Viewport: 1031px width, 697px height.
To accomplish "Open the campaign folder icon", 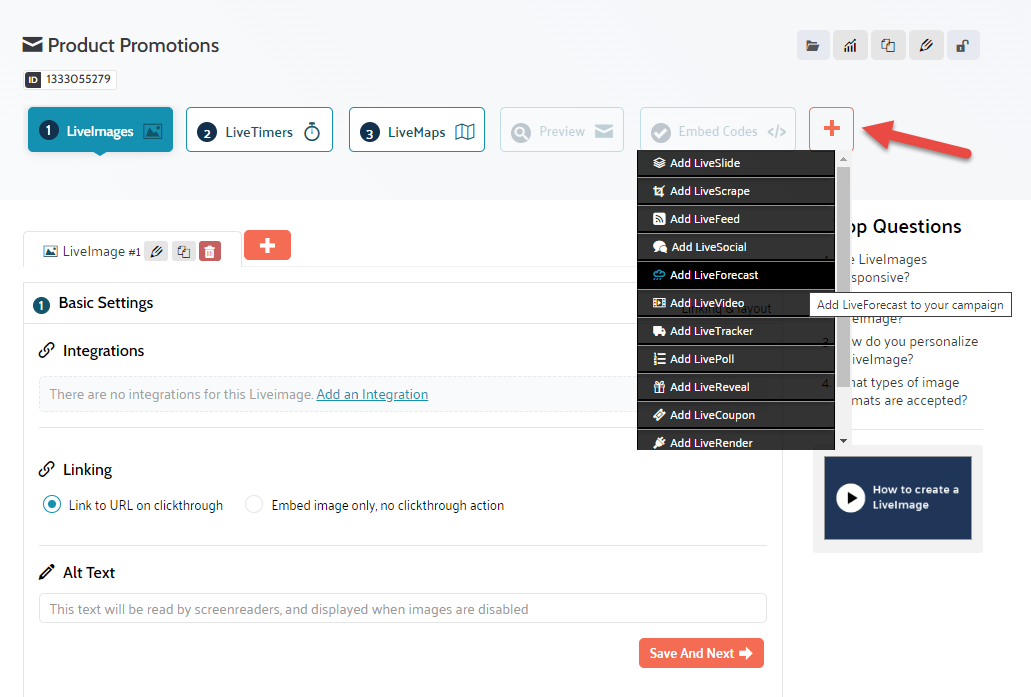I will 813,46.
